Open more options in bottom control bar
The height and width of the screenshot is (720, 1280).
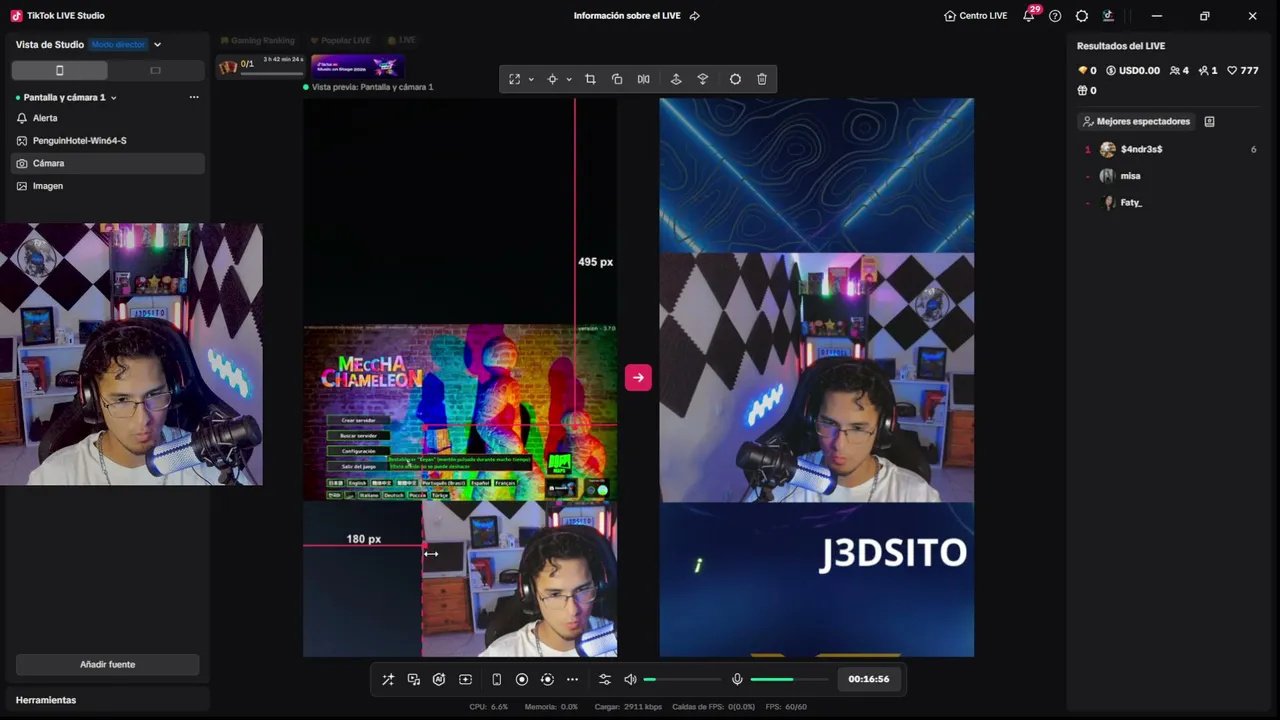[572, 680]
